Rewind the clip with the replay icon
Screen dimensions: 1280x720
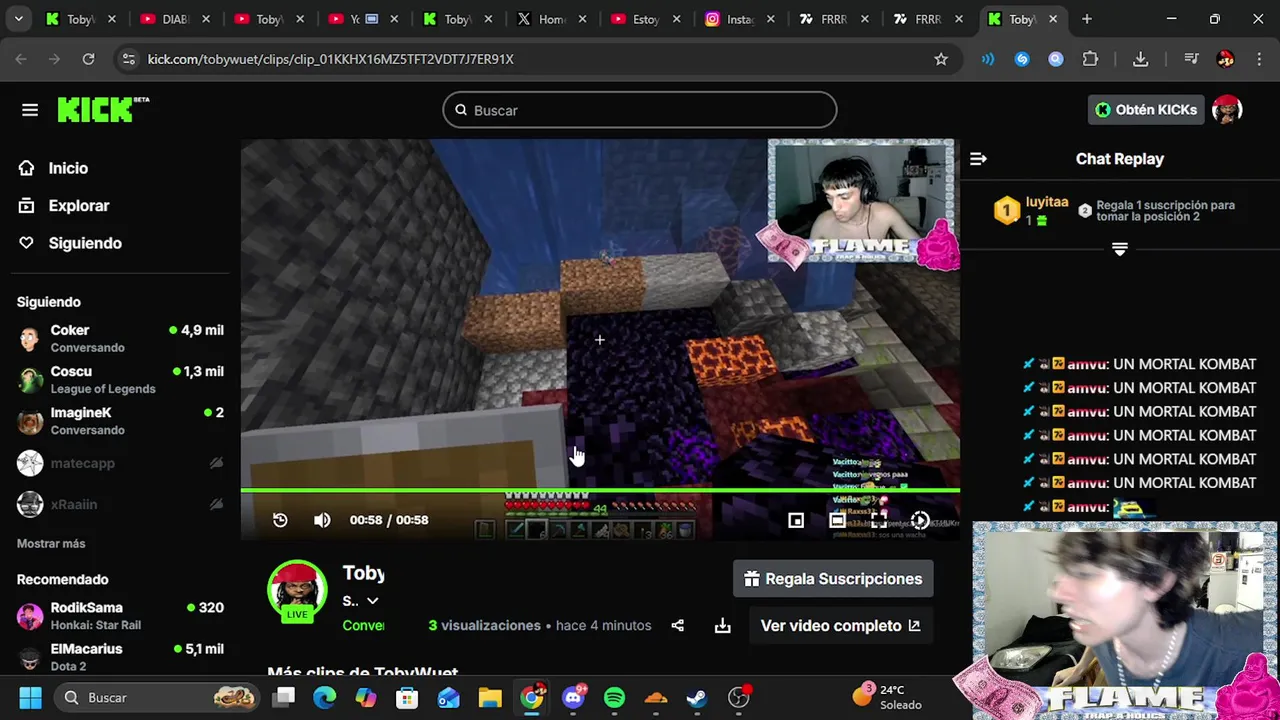point(280,520)
